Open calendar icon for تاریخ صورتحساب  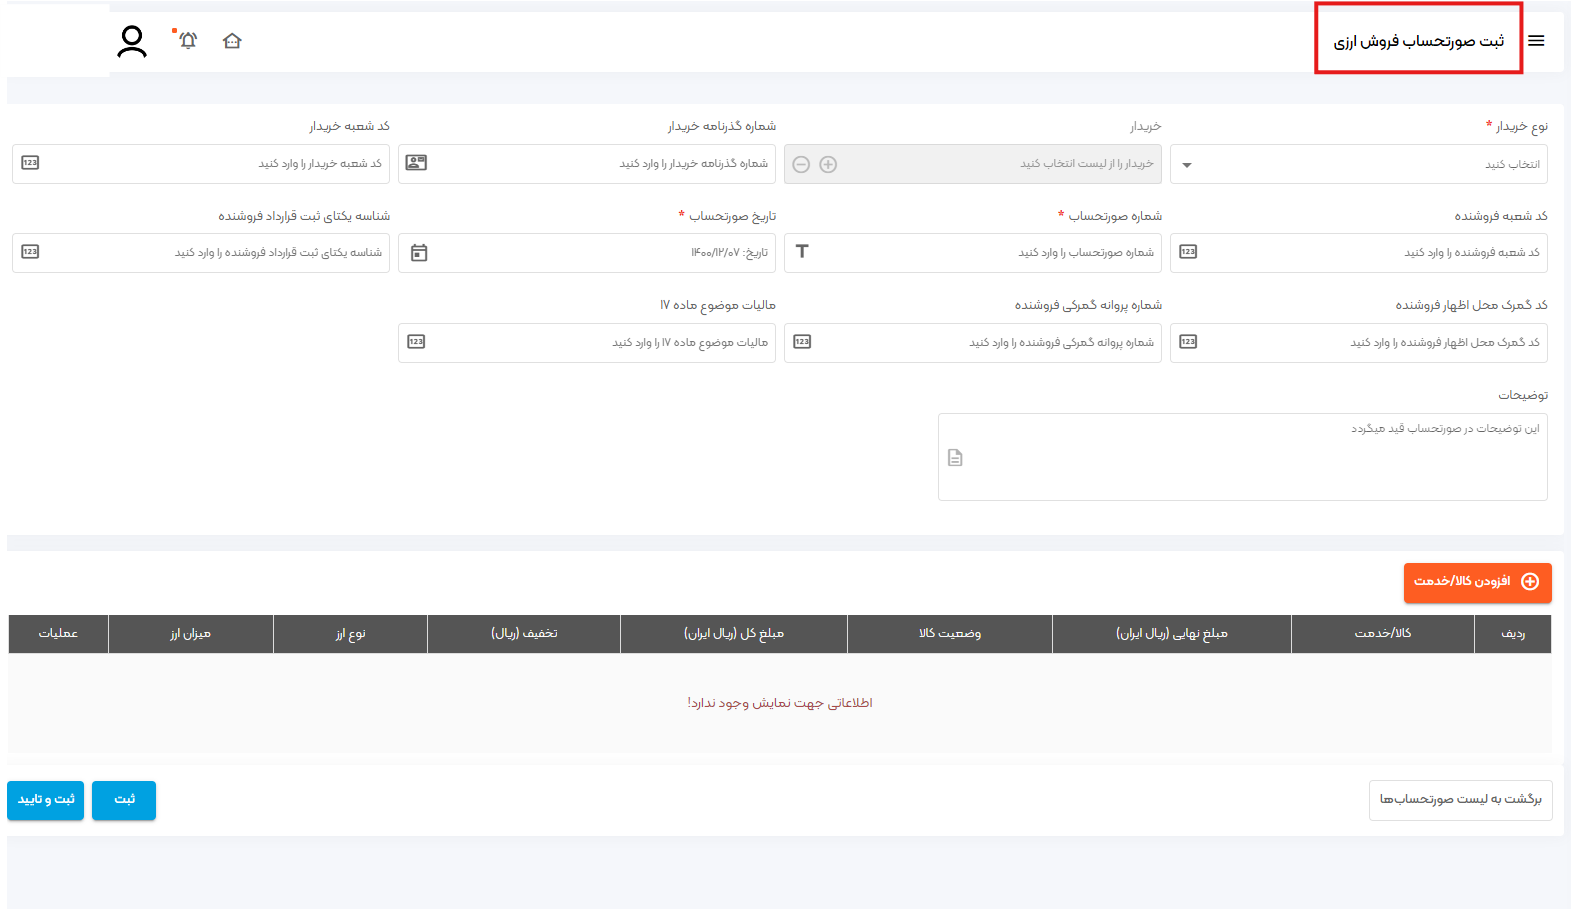pos(419,253)
